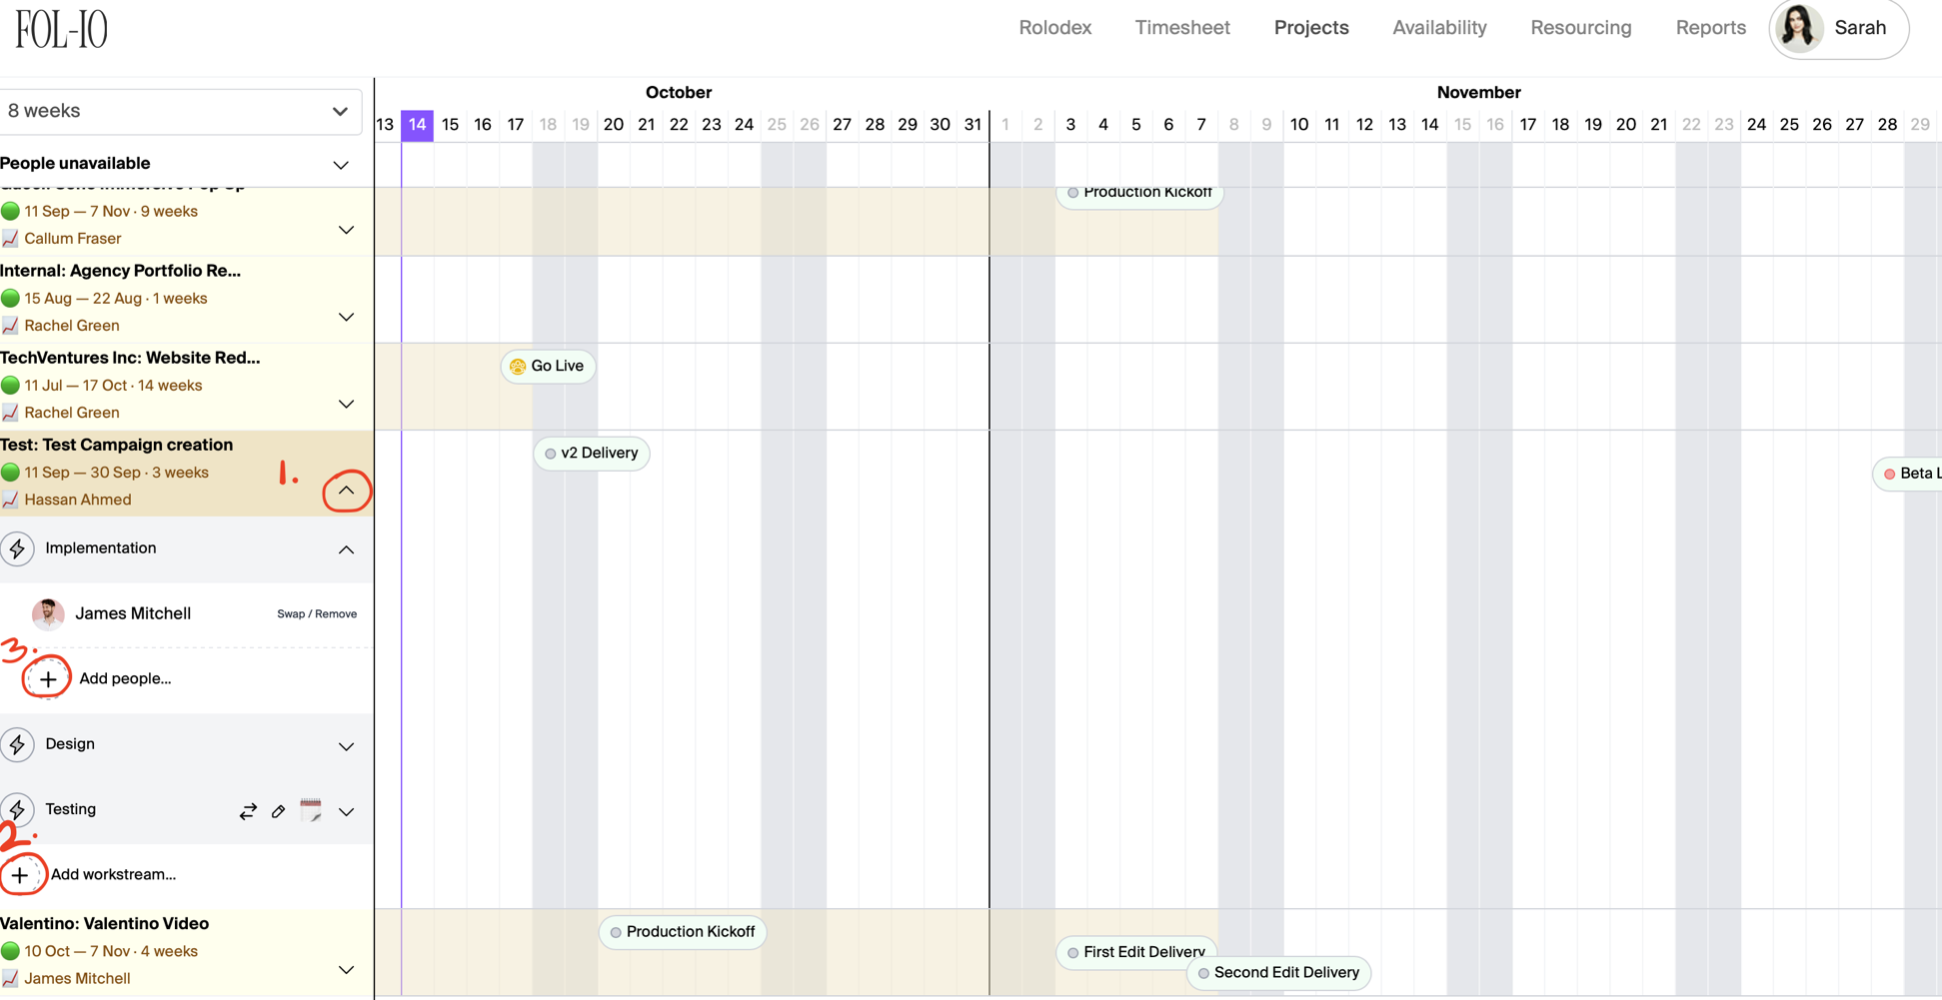Expand the Design workstream
Screen dimensions: 1942x1000
[x=346, y=746]
